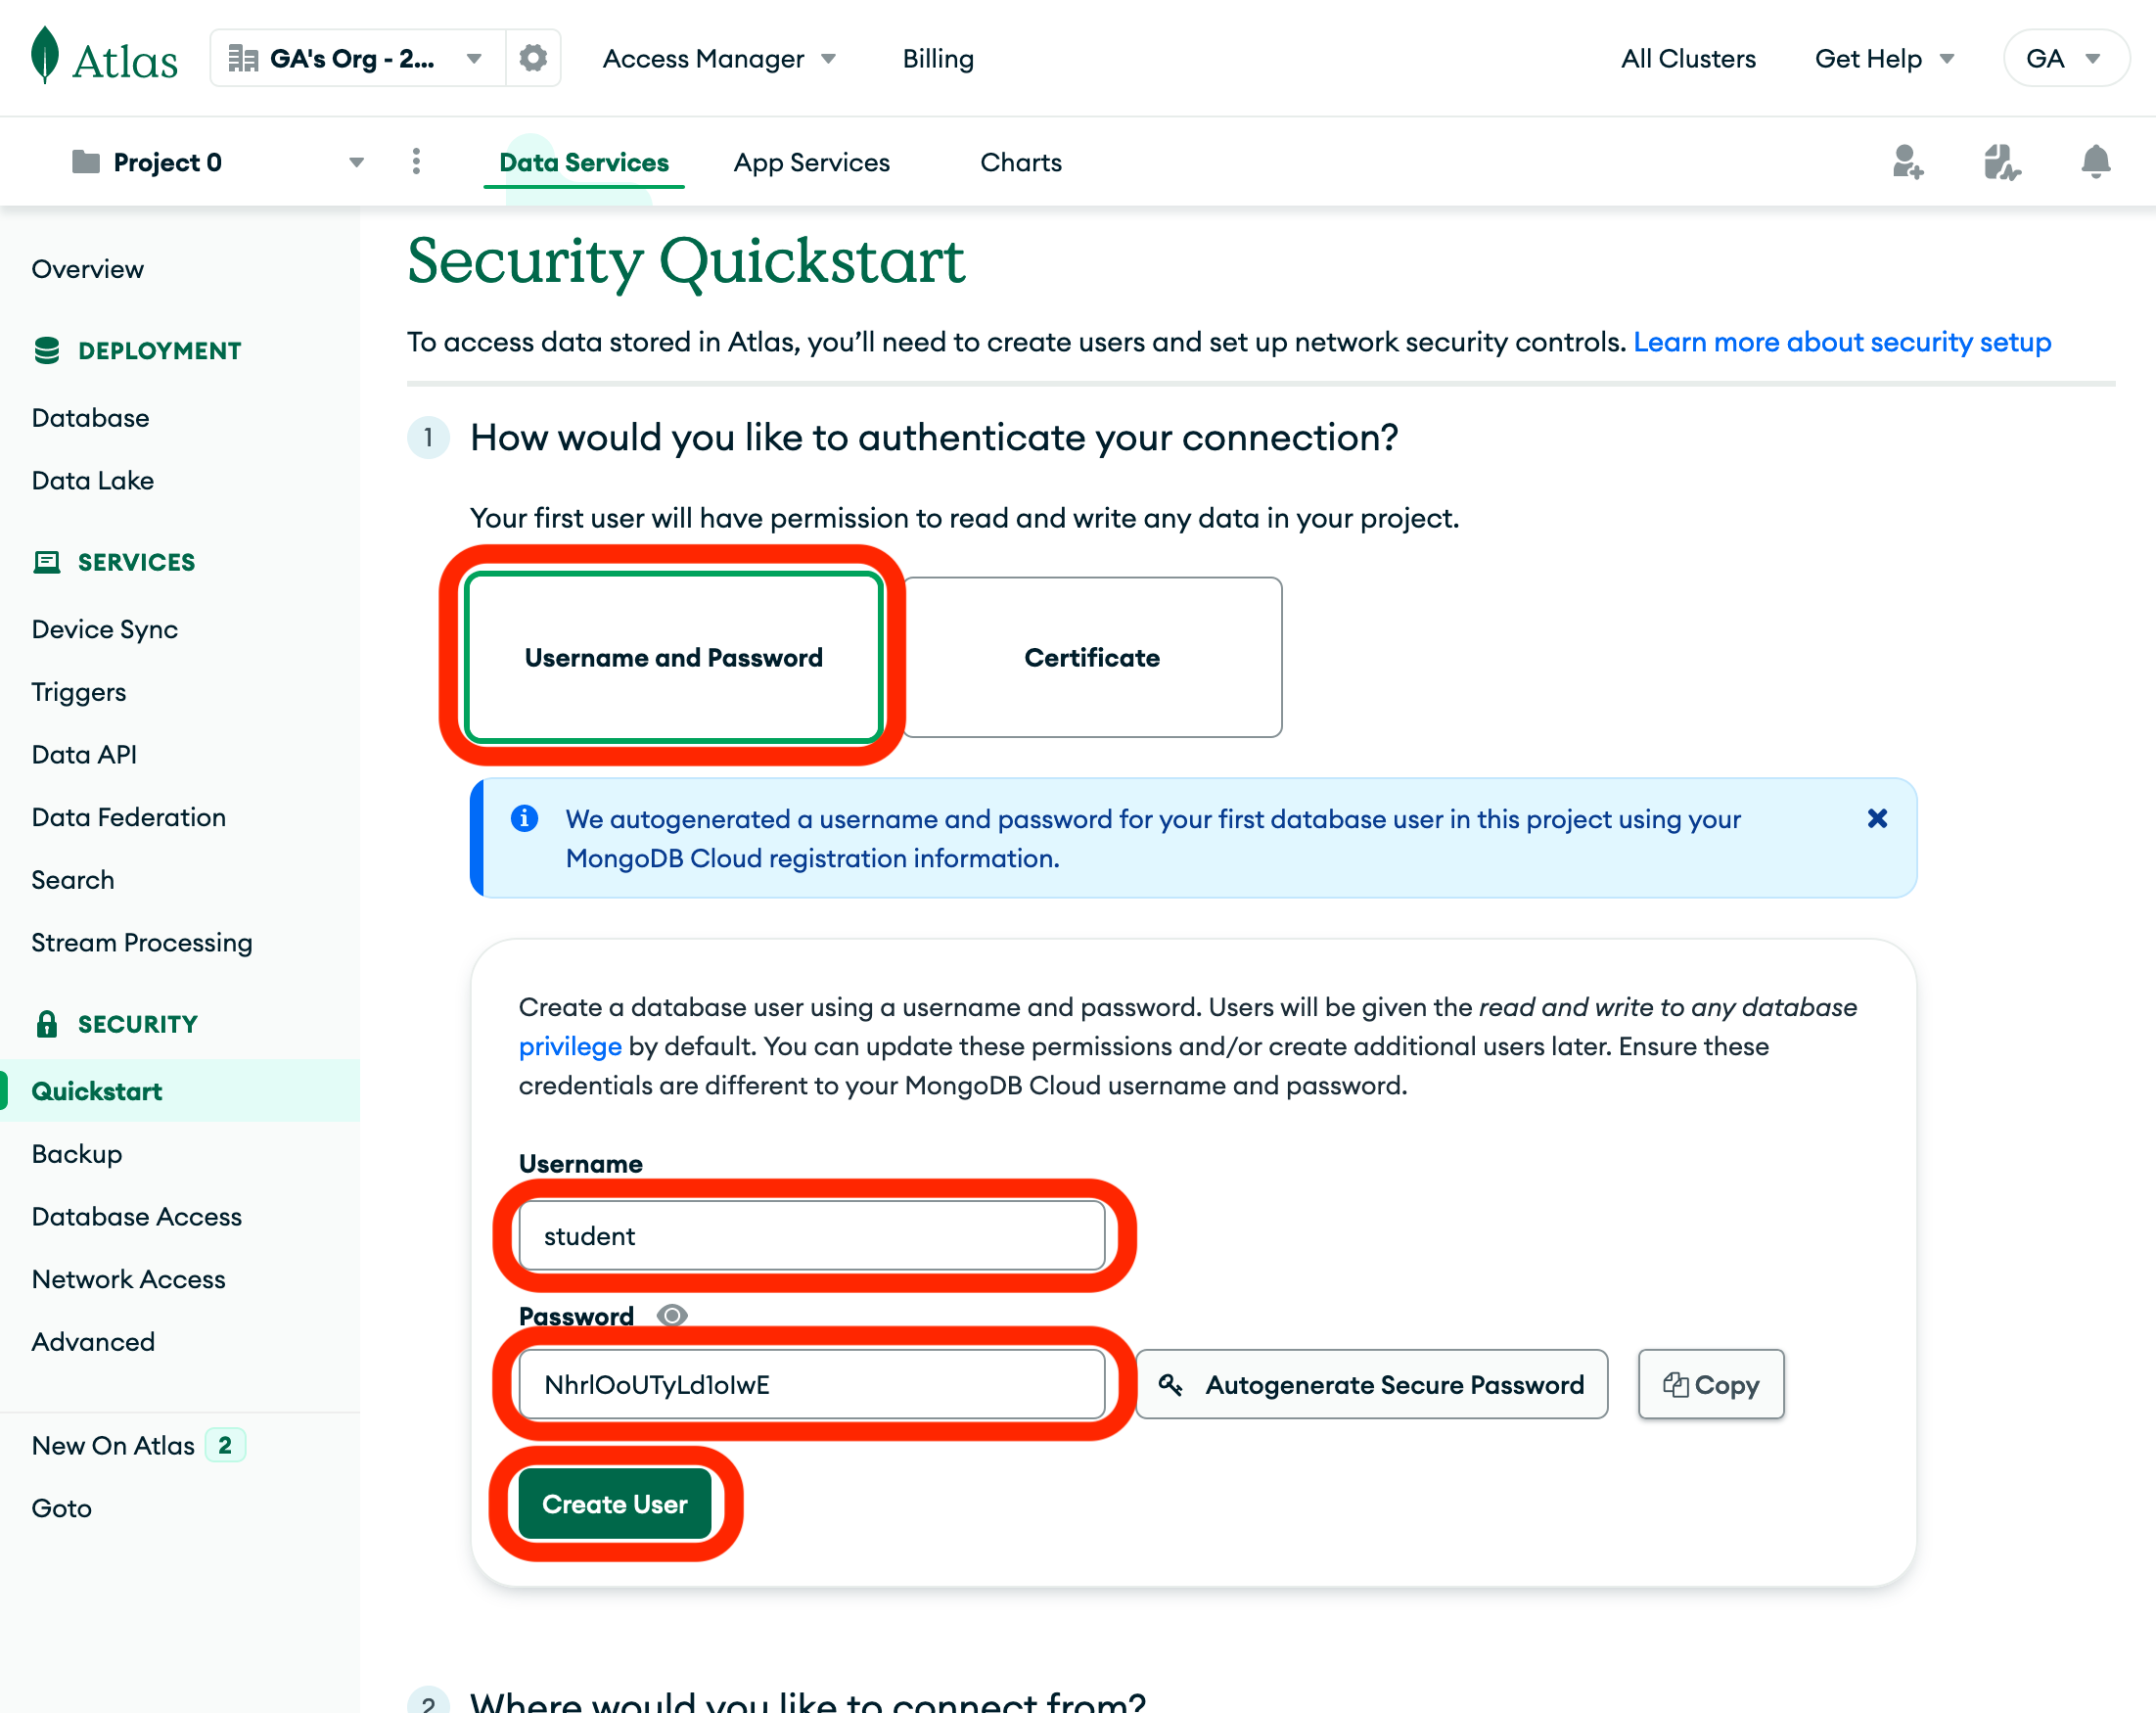Switch to the App Services tab
The width and height of the screenshot is (2156, 1713).
[811, 162]
